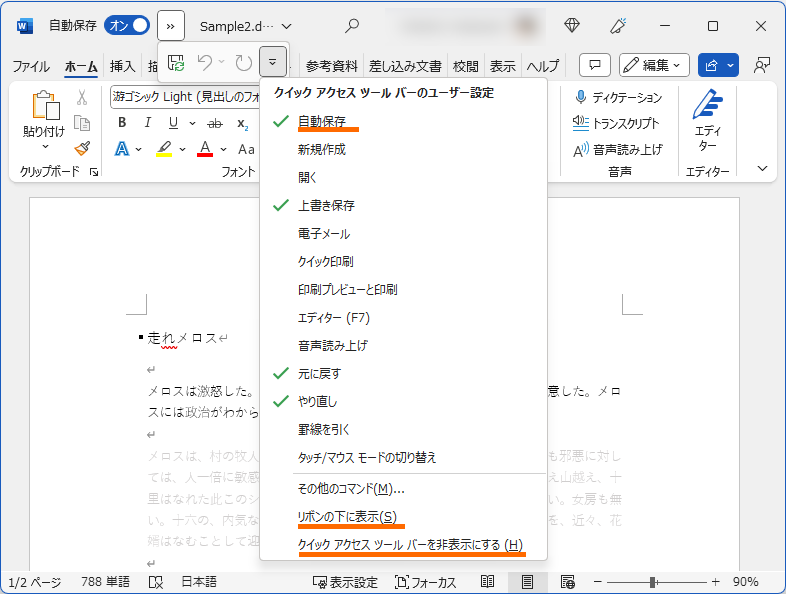Viewport: 786px width, 594px height.
Task: Choose リボンの下に表示(S) menu entry
Action: (404, 517)
